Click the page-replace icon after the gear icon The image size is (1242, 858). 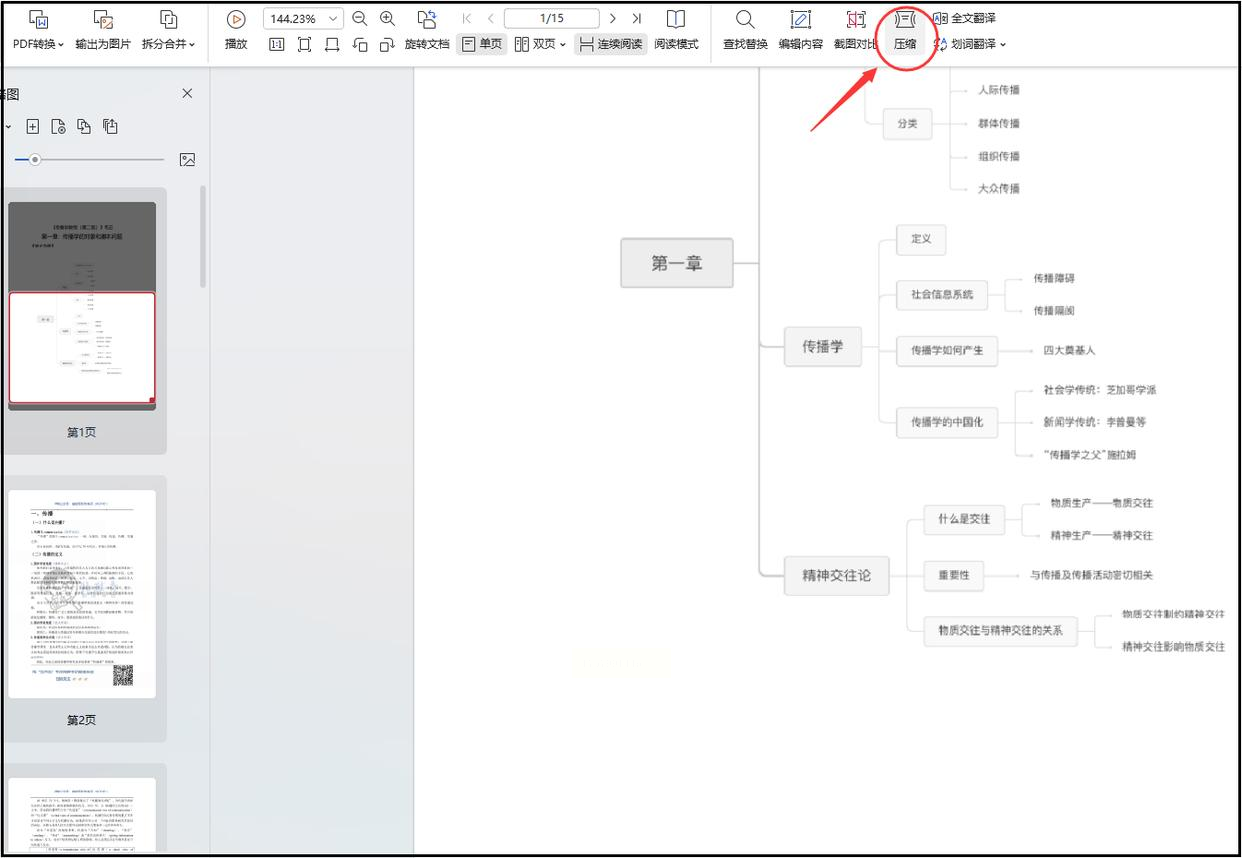click(x=85, y=126)
